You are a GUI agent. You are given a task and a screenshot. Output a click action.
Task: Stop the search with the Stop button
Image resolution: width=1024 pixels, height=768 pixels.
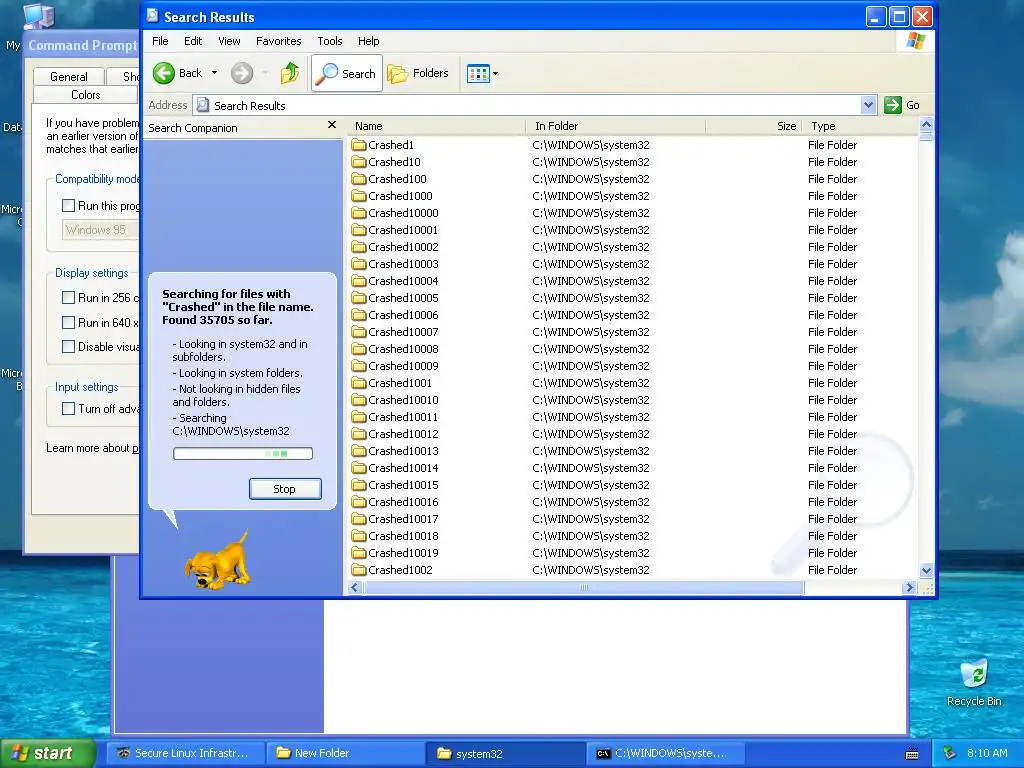tap(285, 489)
